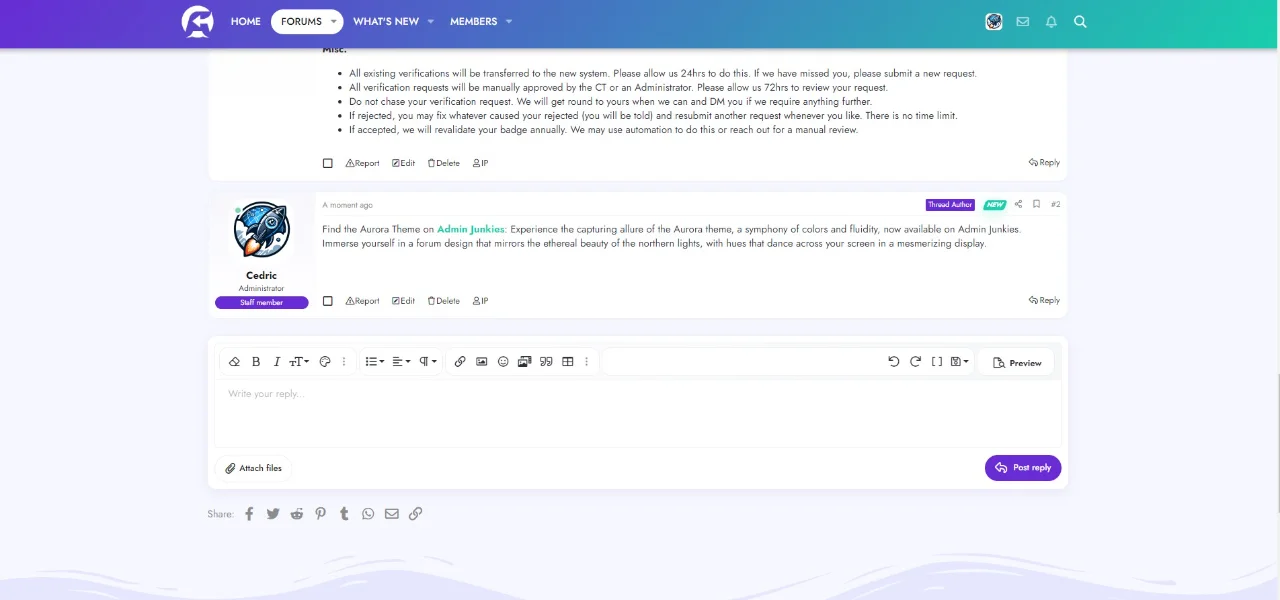Open the search magnifier icon
1280x600 pixels.
1080,21
